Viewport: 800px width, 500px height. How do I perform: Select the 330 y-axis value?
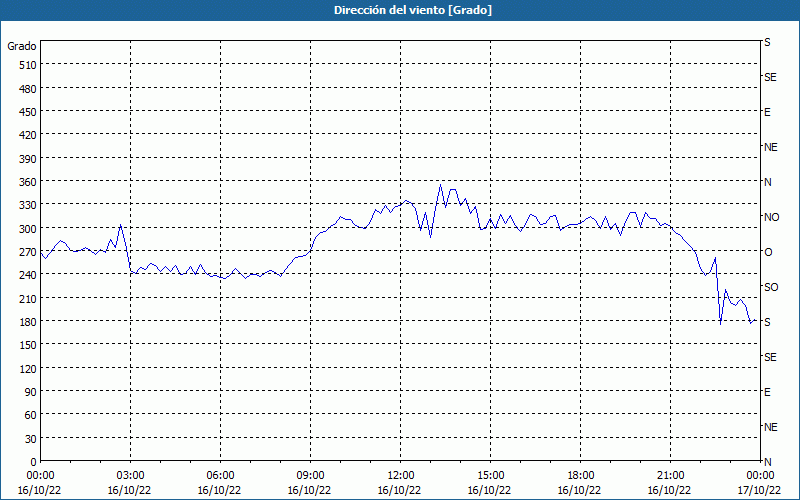pyautogui.click(x=29, y=205)
